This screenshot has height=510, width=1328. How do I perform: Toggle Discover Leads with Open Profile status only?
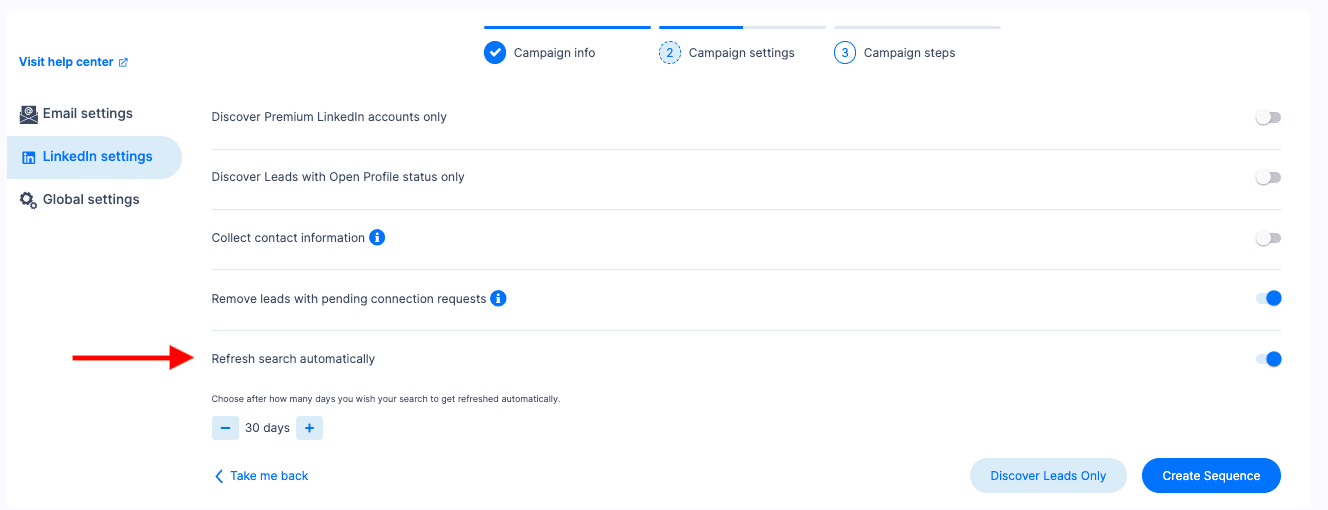[x=1268, y=177]
